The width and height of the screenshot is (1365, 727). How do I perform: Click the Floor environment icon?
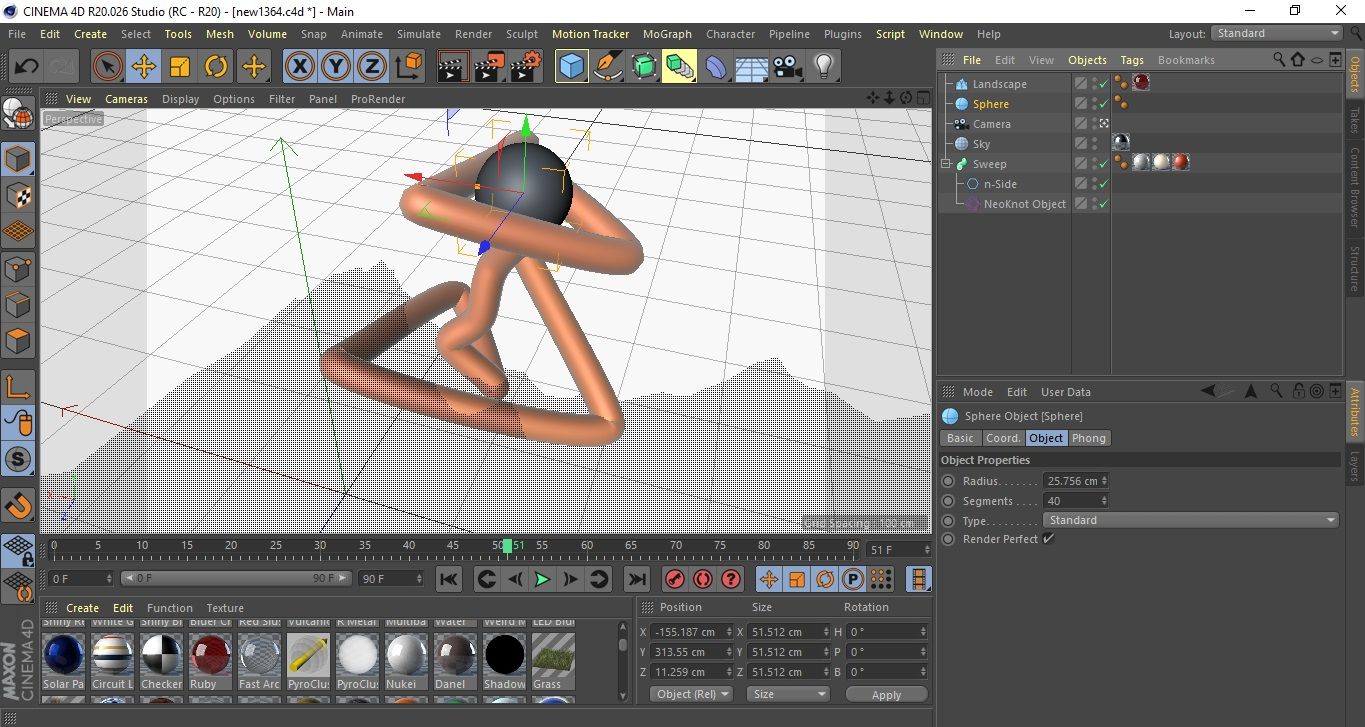(751, 67)
